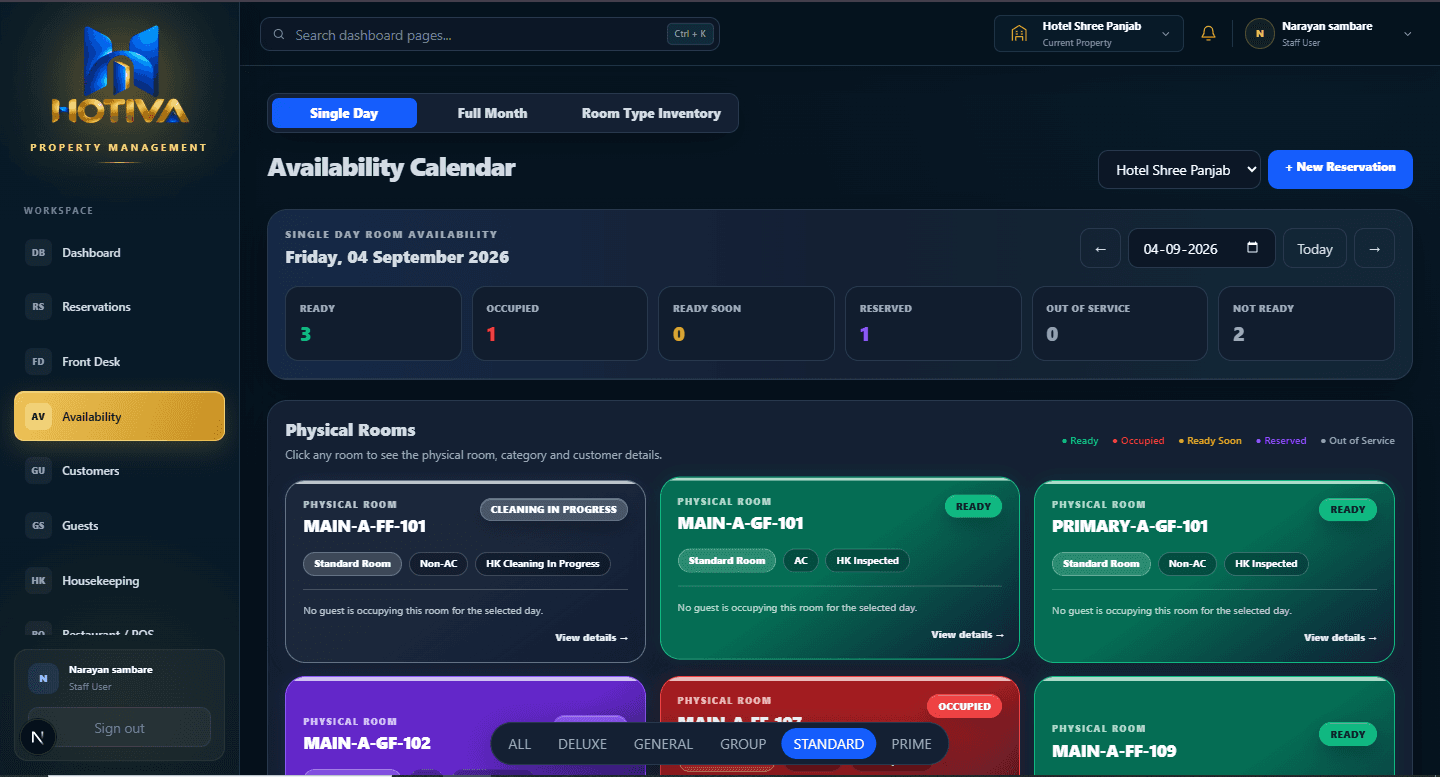Switch to the Single Day tab

pos(344,113)
